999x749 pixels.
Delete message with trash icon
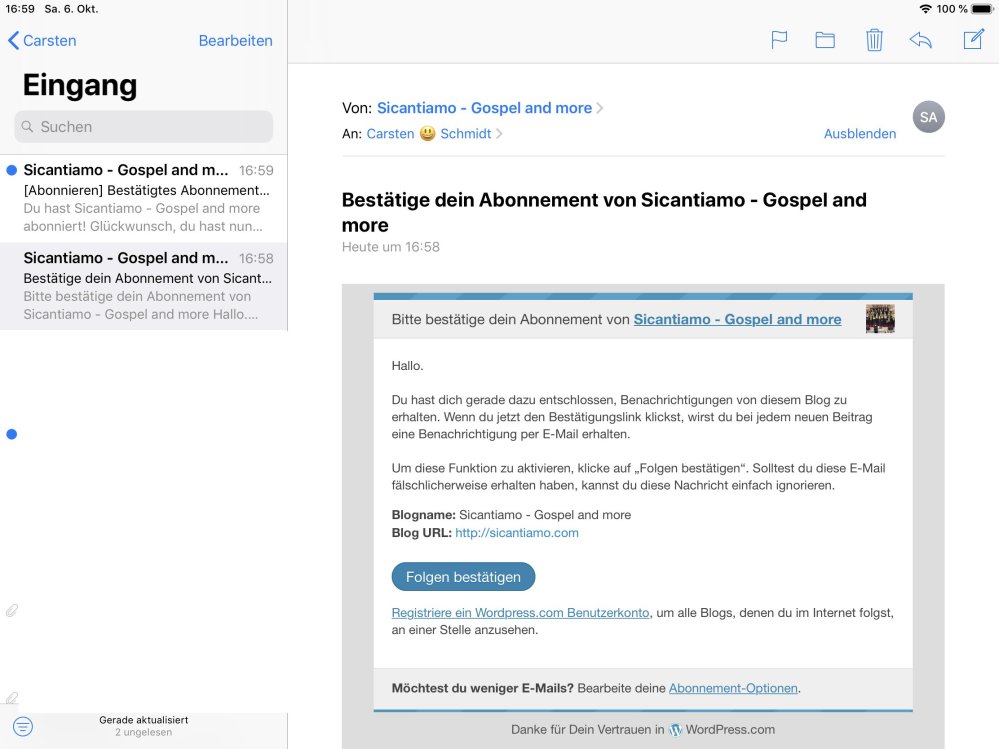[874, 40]
